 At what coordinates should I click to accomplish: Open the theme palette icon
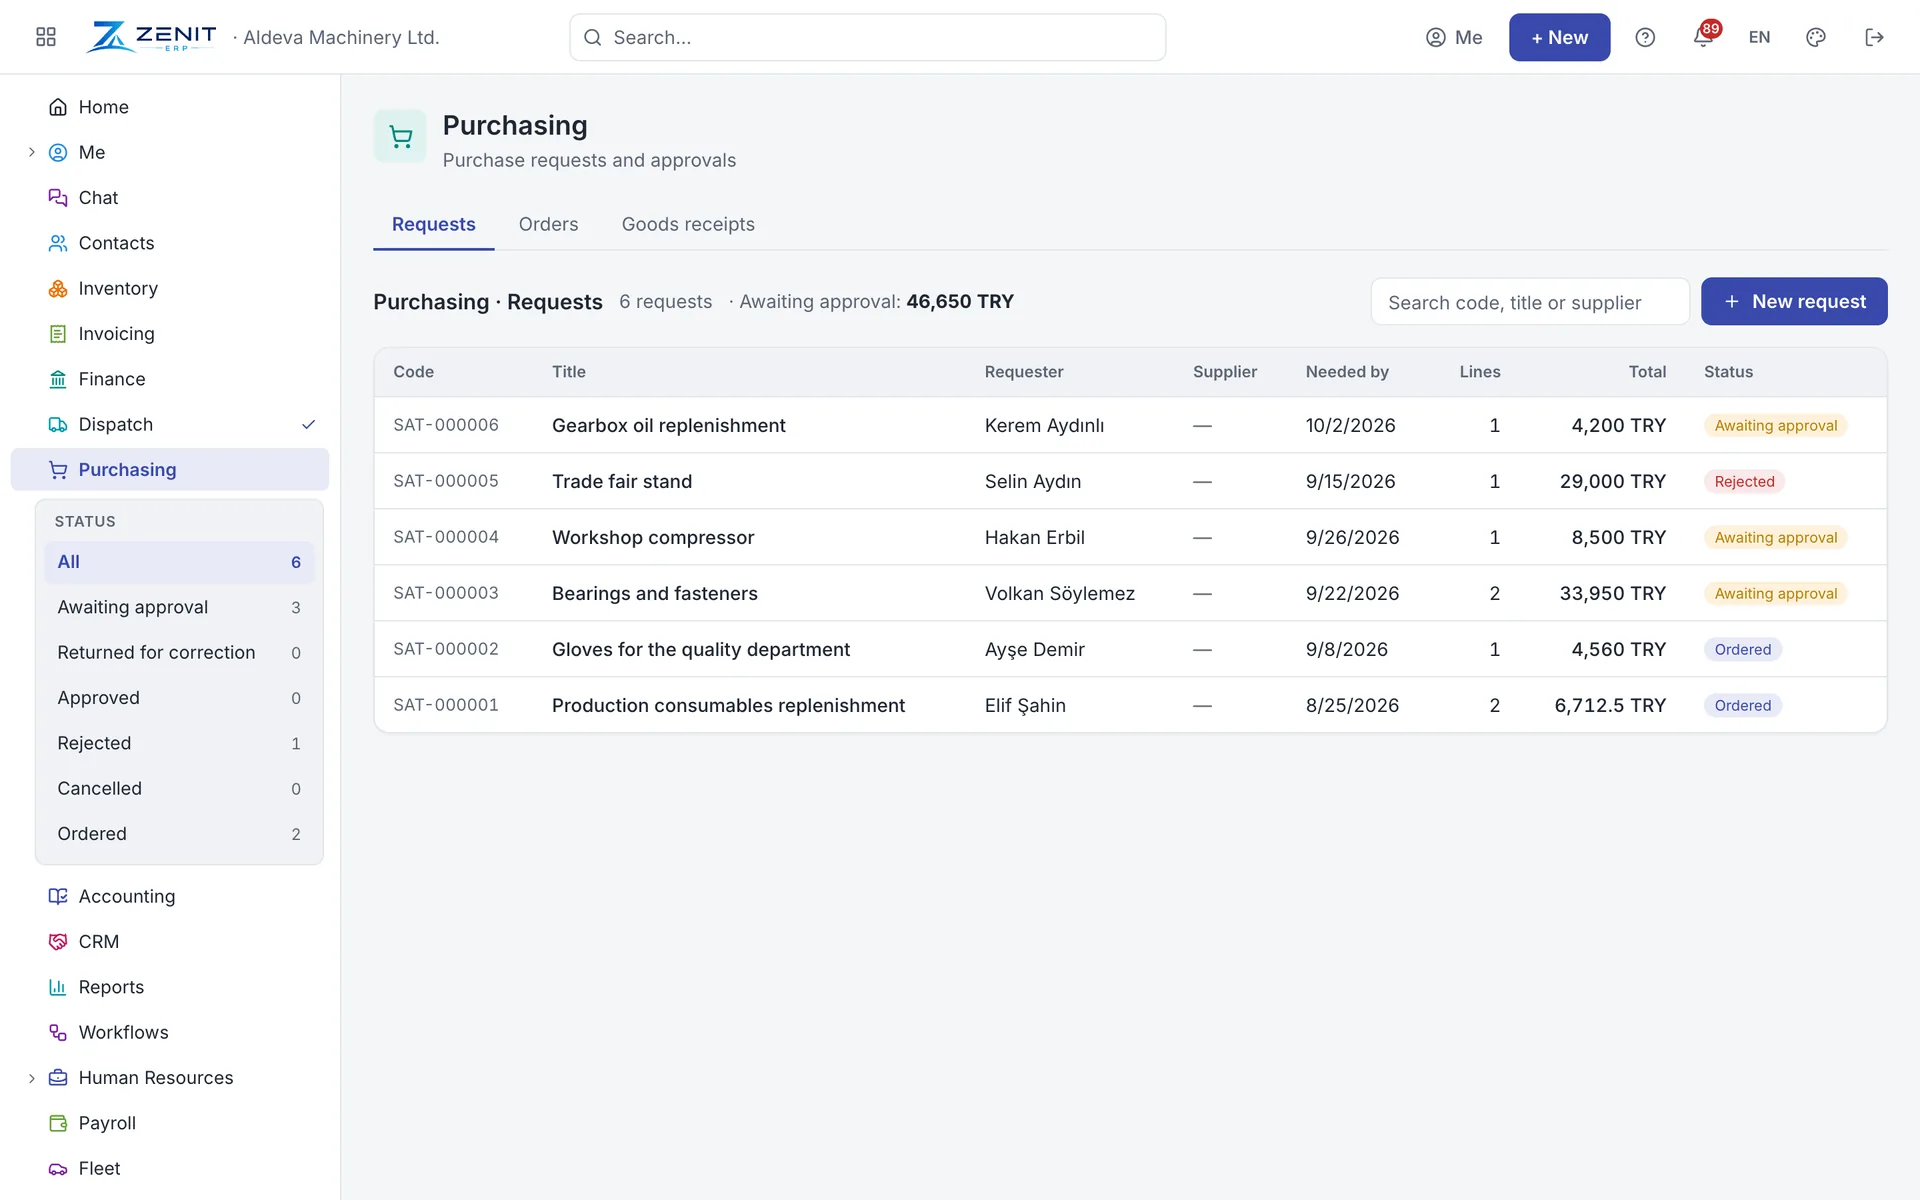[1816, 37]
